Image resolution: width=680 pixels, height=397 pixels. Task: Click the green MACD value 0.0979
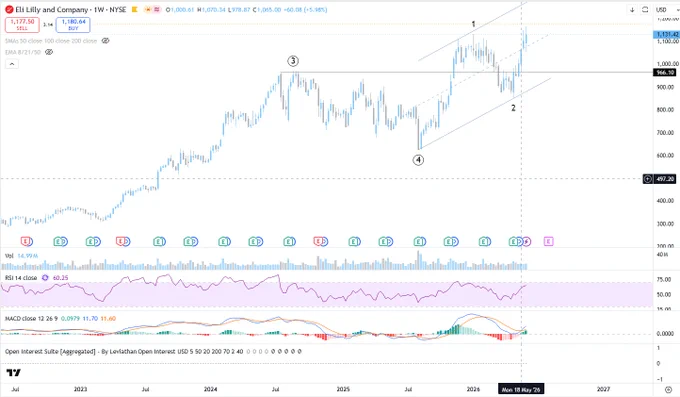[x=70, y=318]
